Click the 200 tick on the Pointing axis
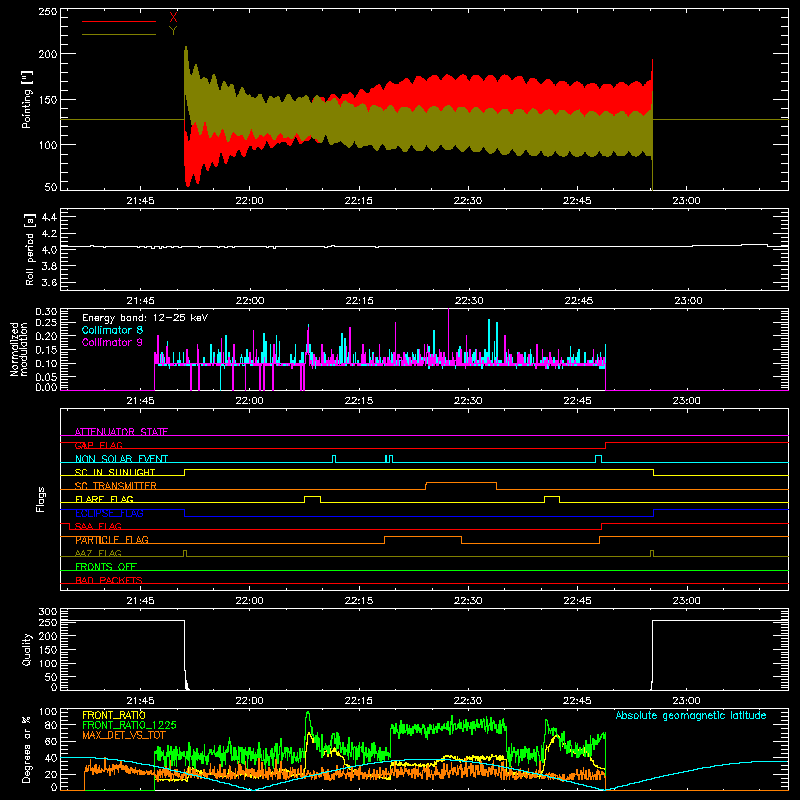 point(47,54)
